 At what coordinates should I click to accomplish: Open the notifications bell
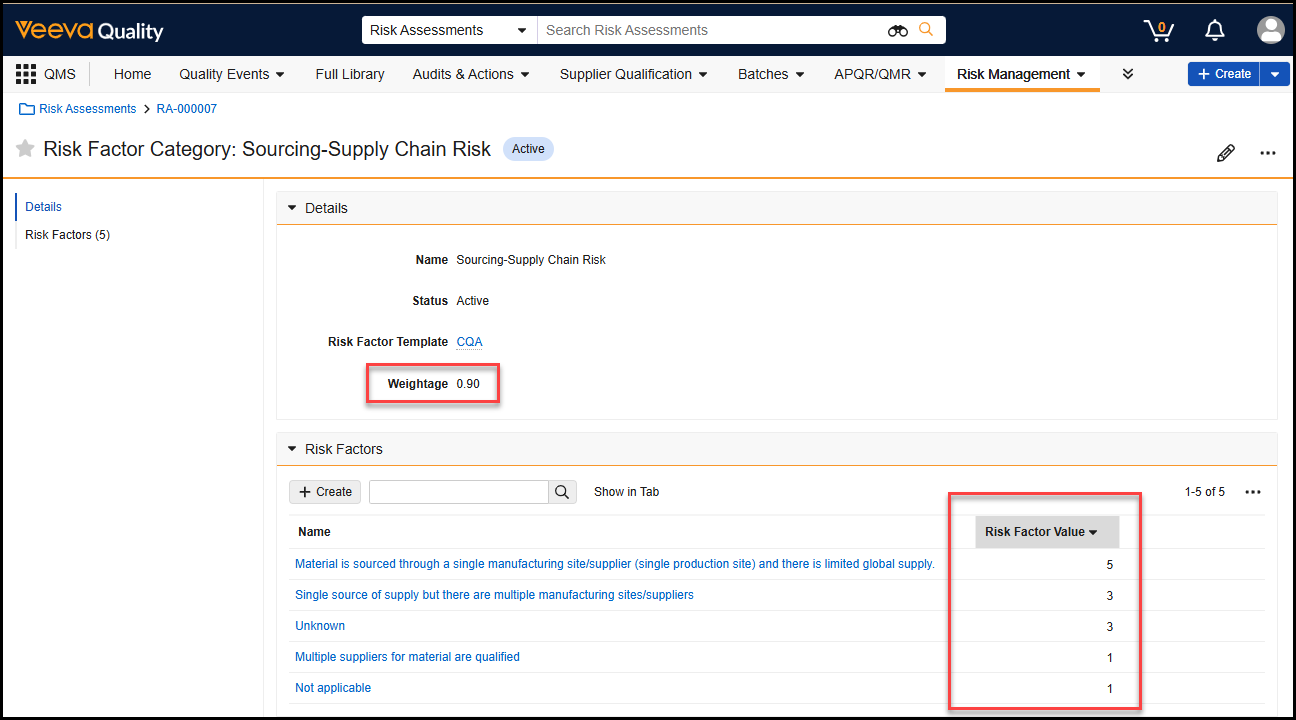[x=1215, y=30]
